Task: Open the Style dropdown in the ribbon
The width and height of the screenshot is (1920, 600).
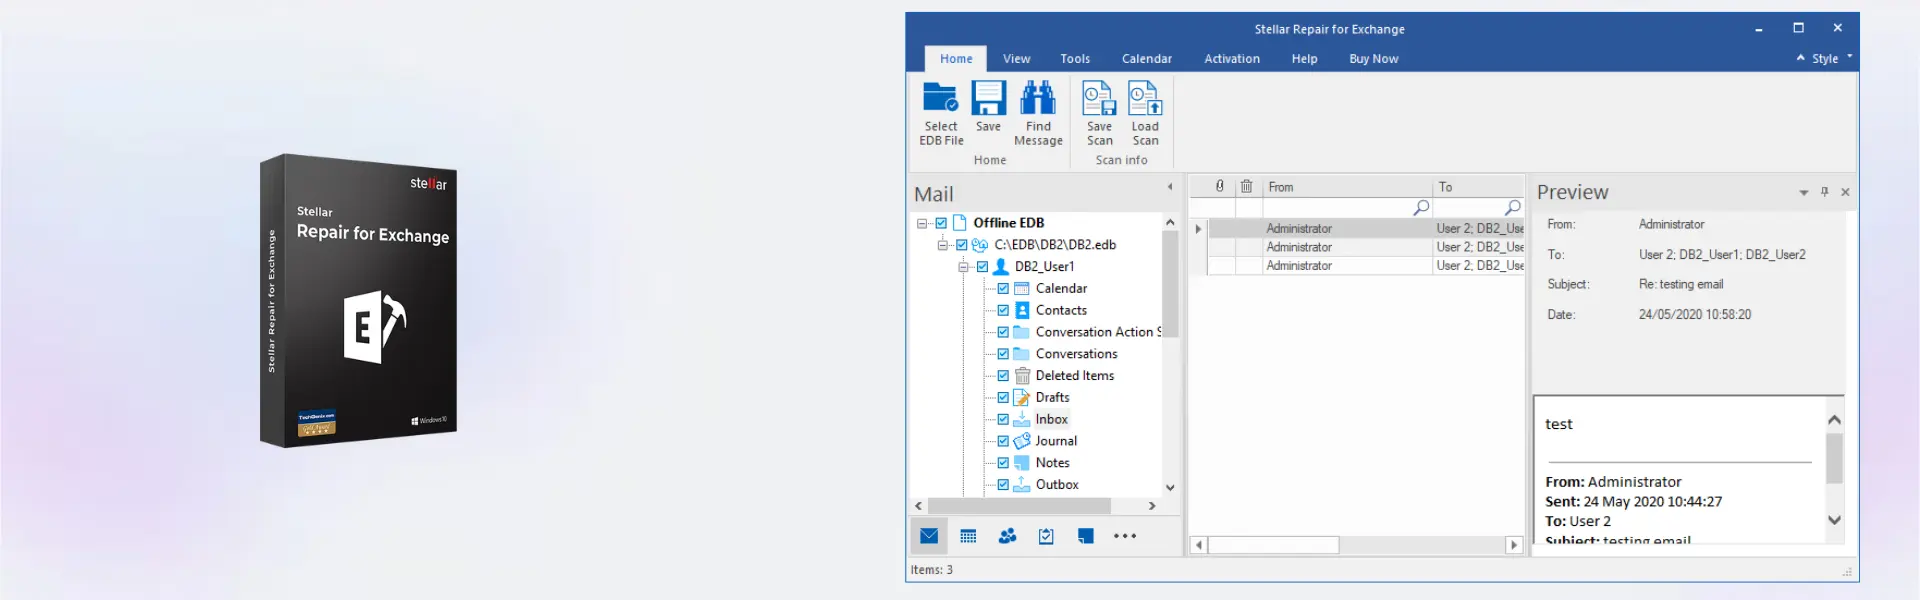Action: (1825, 58)
